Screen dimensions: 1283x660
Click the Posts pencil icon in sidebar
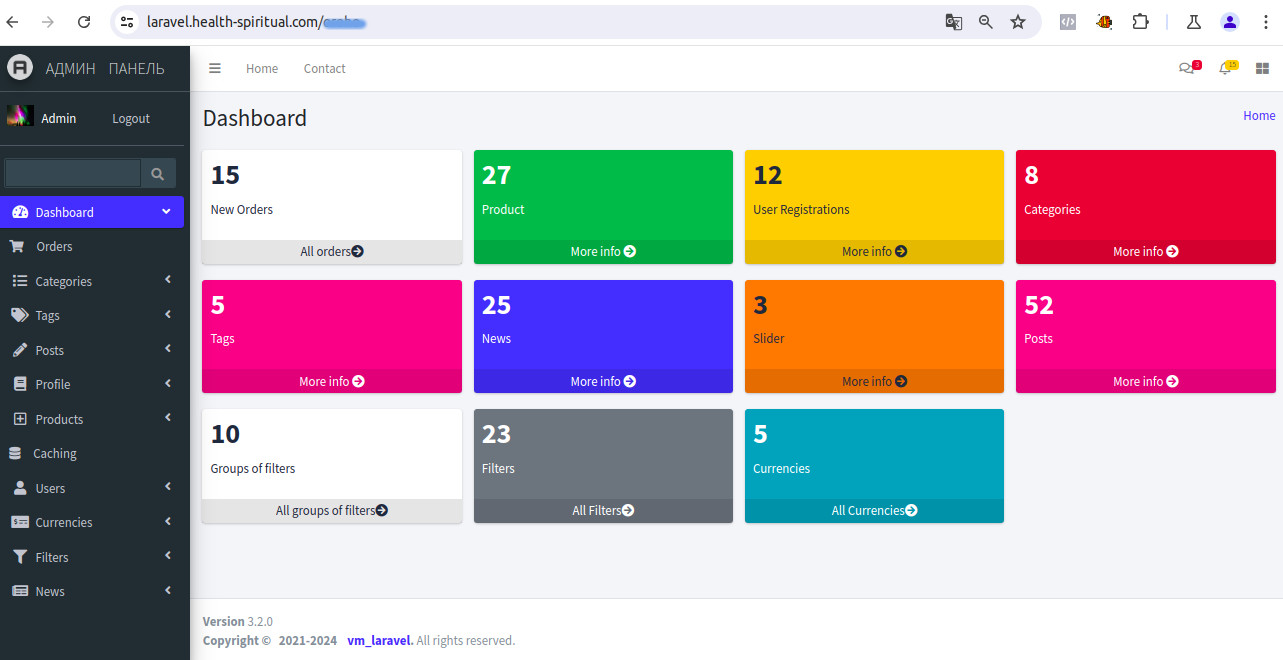[x=21, y=349]
